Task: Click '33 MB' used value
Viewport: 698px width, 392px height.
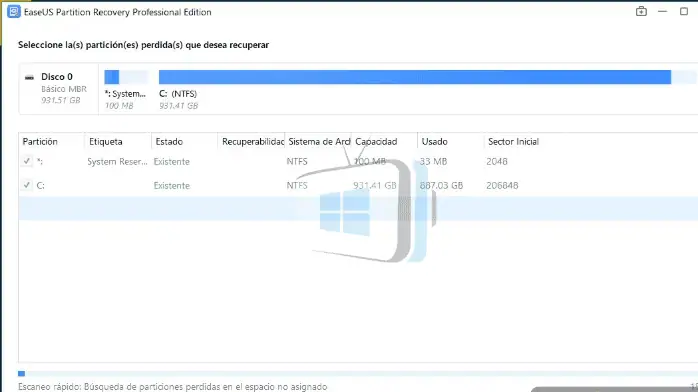Action: pyautogui.click(x=434, y=162)
